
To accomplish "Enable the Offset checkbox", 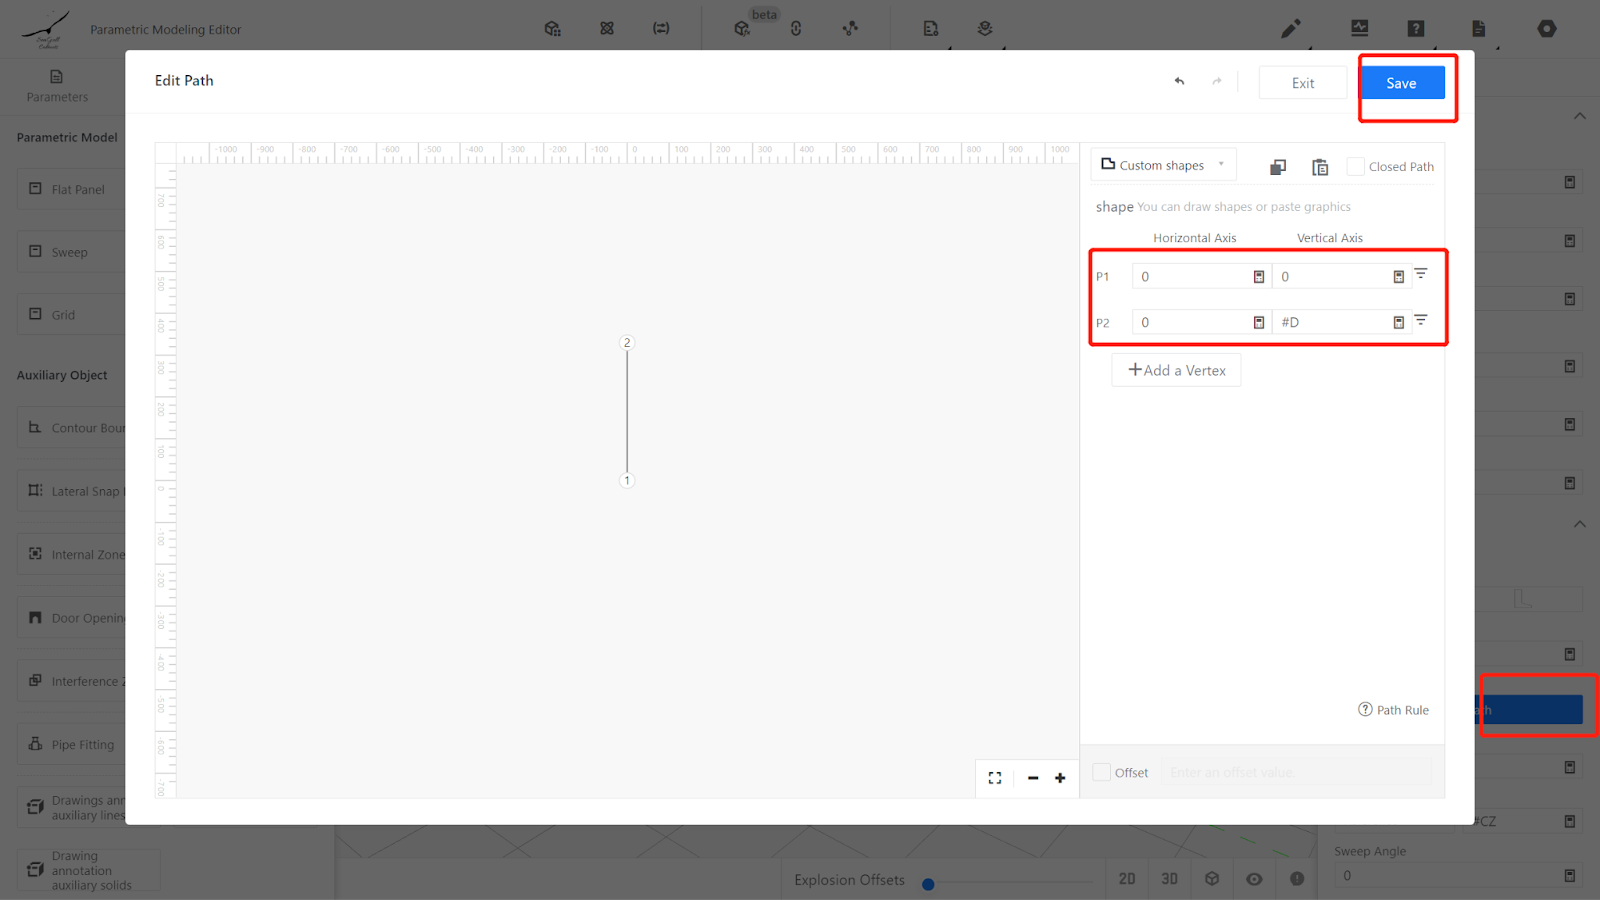I will (1101, 772).
